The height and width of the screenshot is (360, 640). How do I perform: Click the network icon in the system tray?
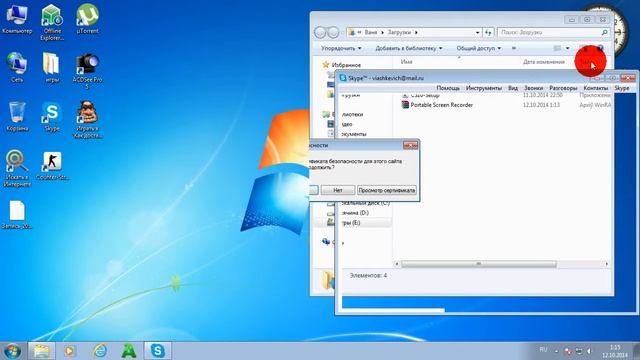pos(579,351)
